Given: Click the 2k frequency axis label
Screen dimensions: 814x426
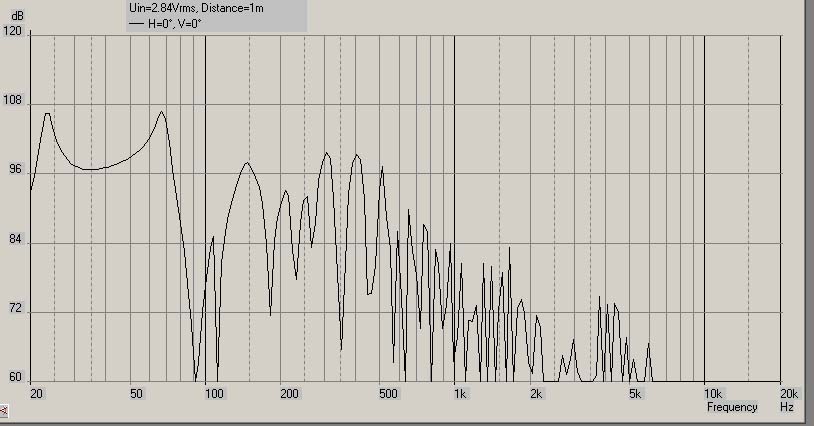Looking at the screenshot, I should point(536,394).
